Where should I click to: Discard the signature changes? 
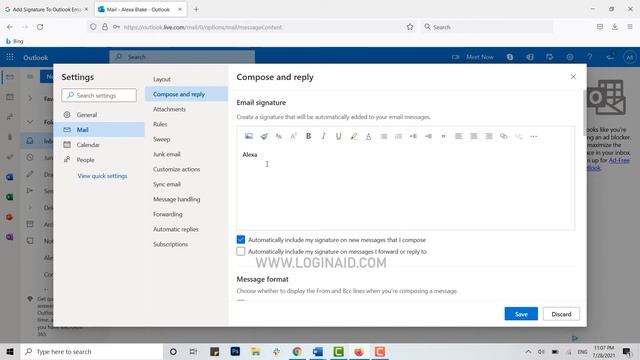click(x=561, y=314)
